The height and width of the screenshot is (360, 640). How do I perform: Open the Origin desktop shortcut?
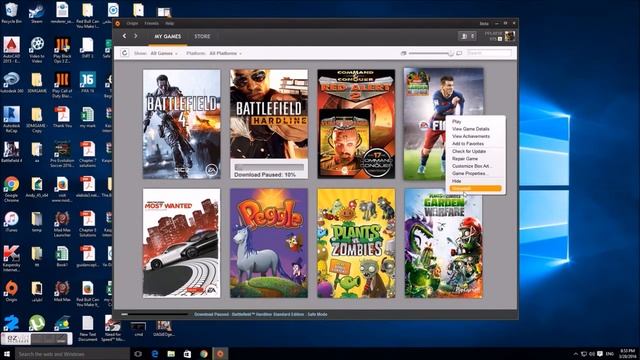click(11, 291)
